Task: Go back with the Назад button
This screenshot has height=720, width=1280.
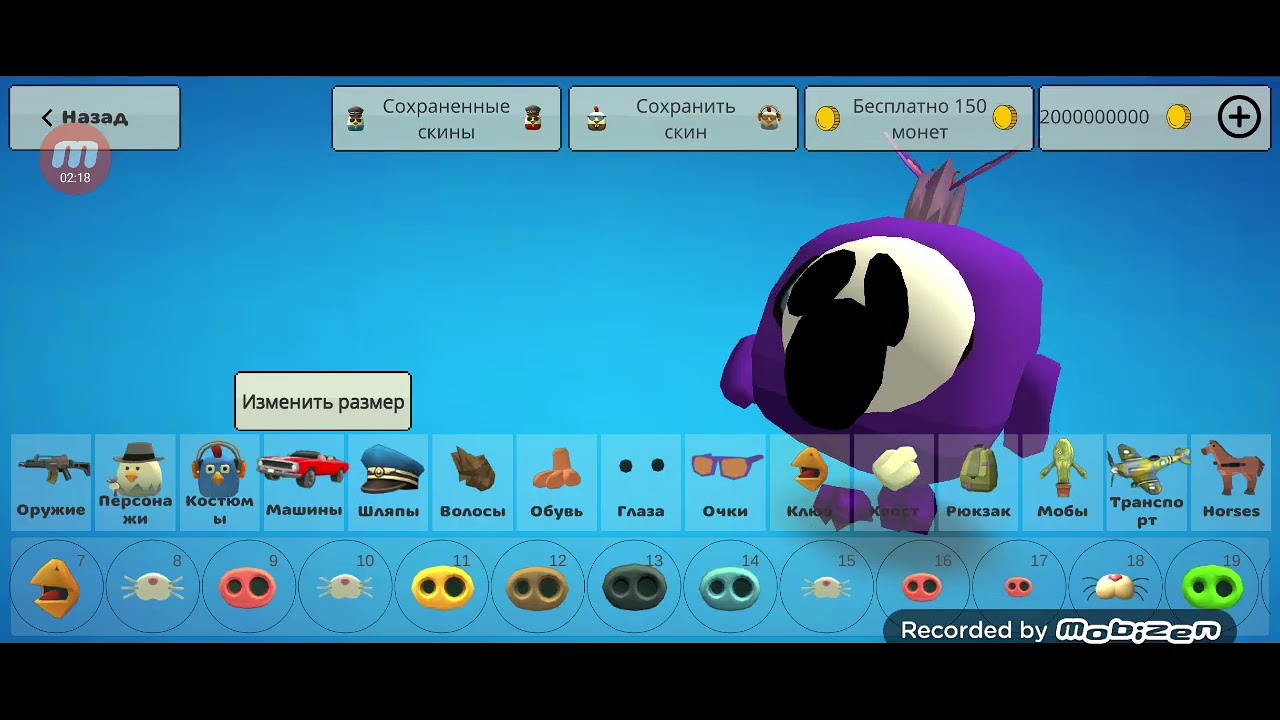Action: tap(95, 118)
